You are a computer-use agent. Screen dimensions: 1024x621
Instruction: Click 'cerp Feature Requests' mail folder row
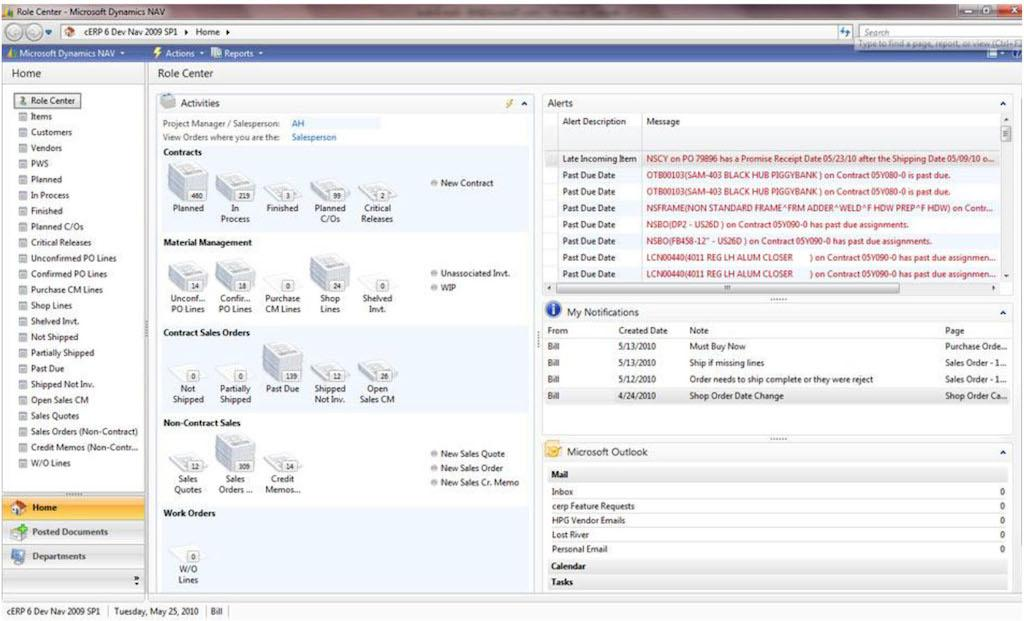pyautogui.click(x=777, y=506)
